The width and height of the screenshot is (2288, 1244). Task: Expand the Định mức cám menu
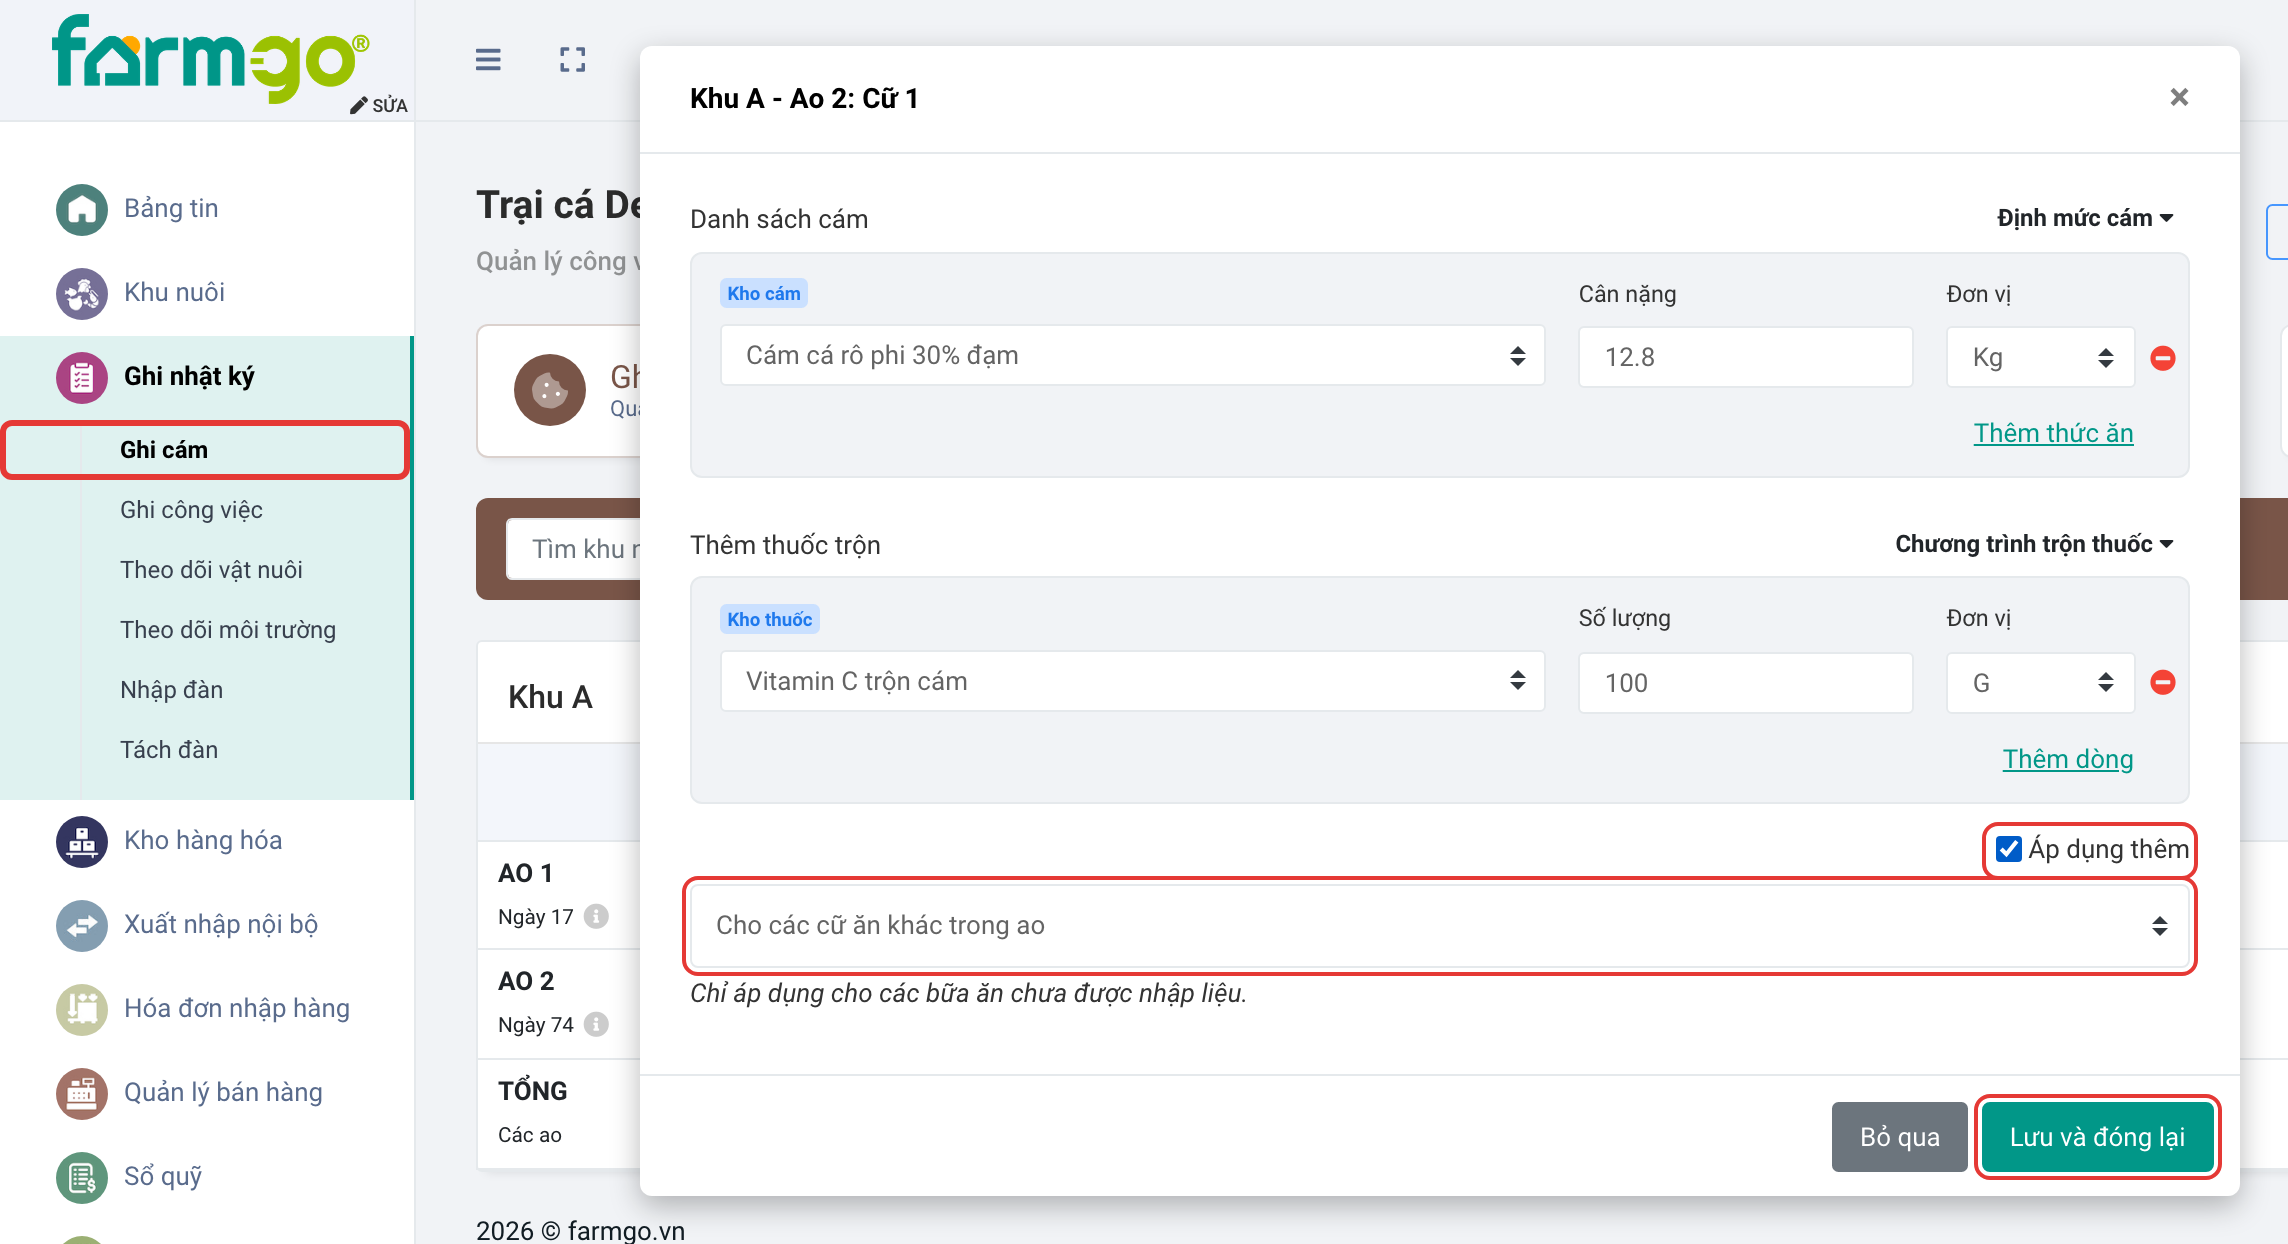pyautogui.click(x=2085, y=218)
